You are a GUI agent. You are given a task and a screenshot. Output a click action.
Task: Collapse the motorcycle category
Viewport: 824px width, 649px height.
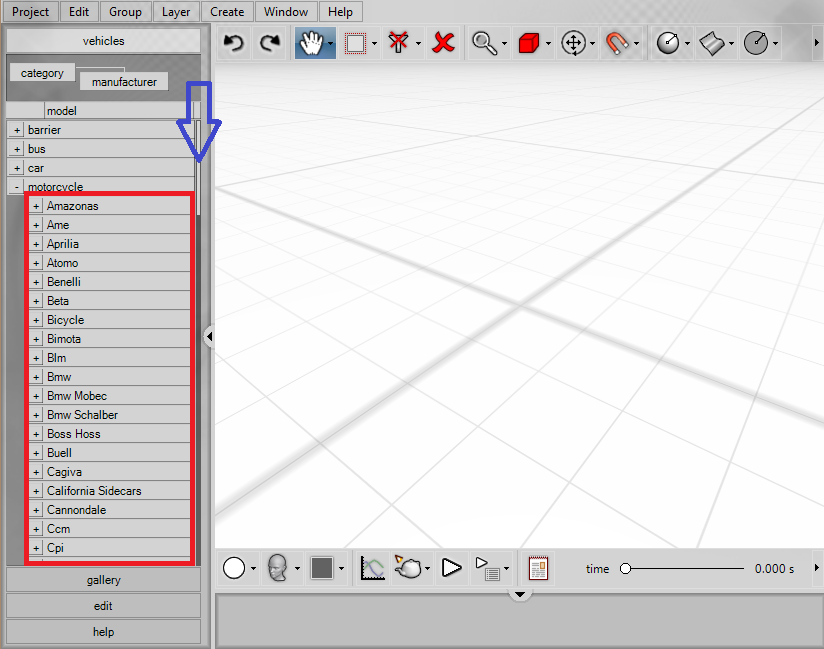(x=17, y=187)
